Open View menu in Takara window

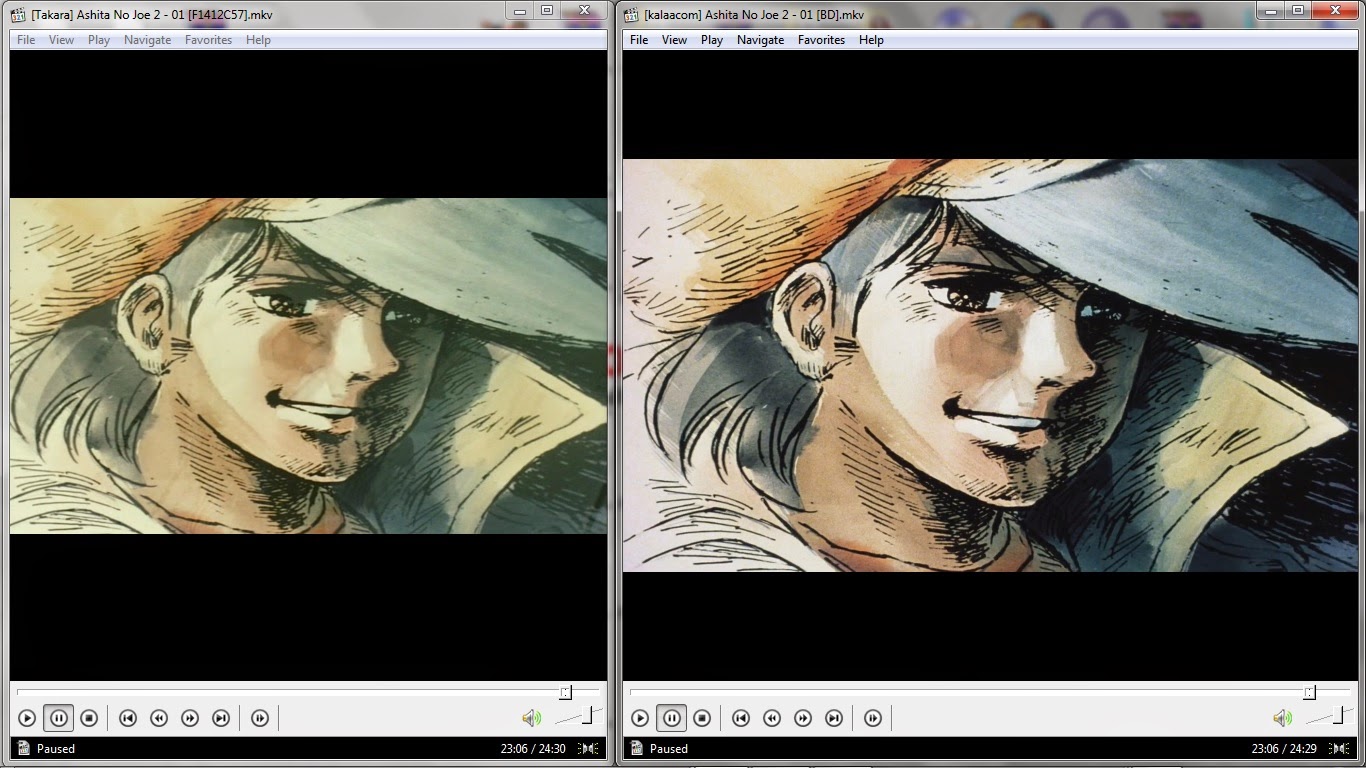pos(62,40)
